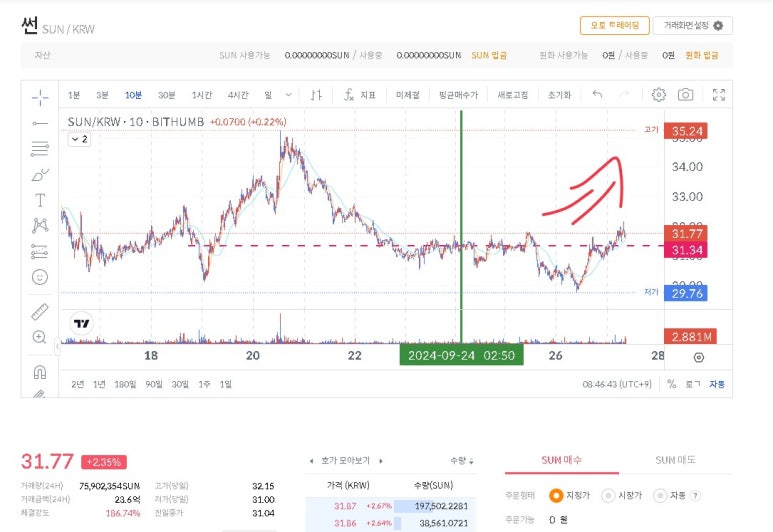Select the 30분 interval

(167, 95)
